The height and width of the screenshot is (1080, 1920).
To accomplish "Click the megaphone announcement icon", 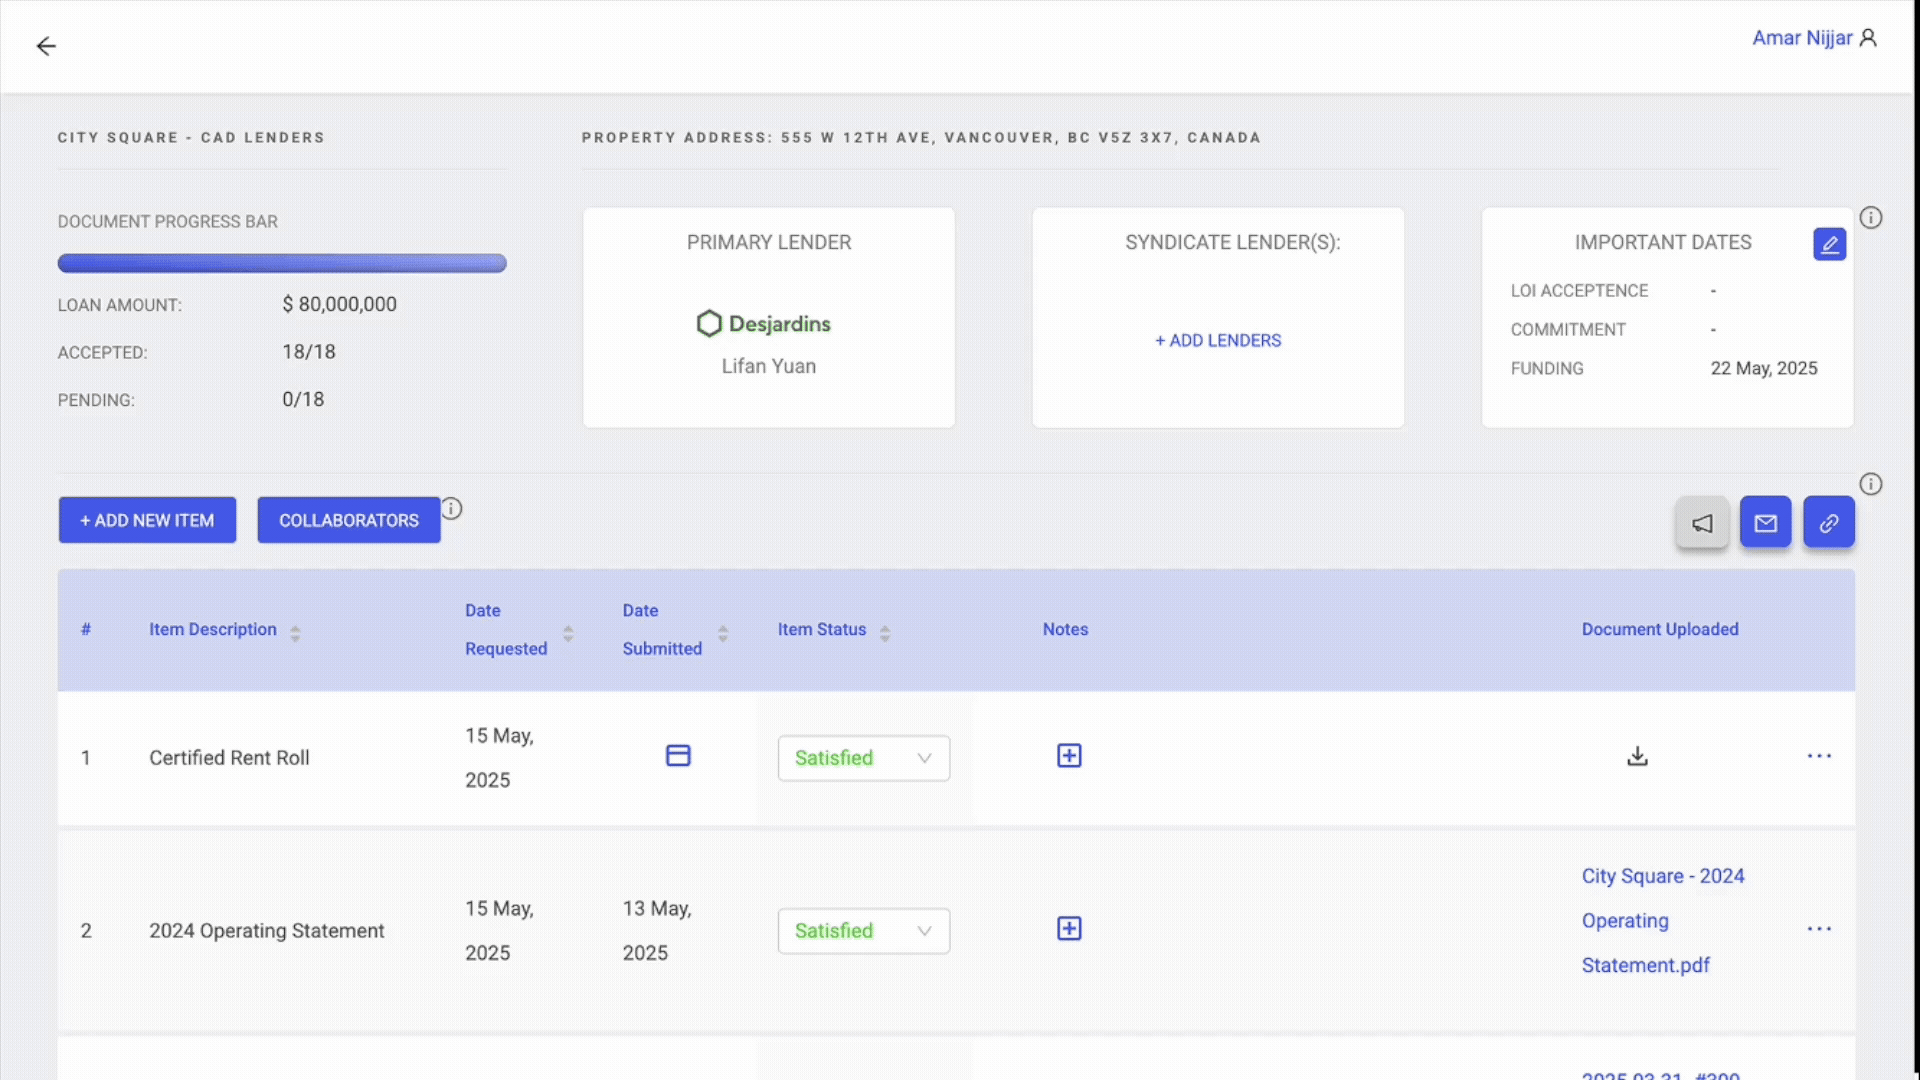I will click(1702, 523).
